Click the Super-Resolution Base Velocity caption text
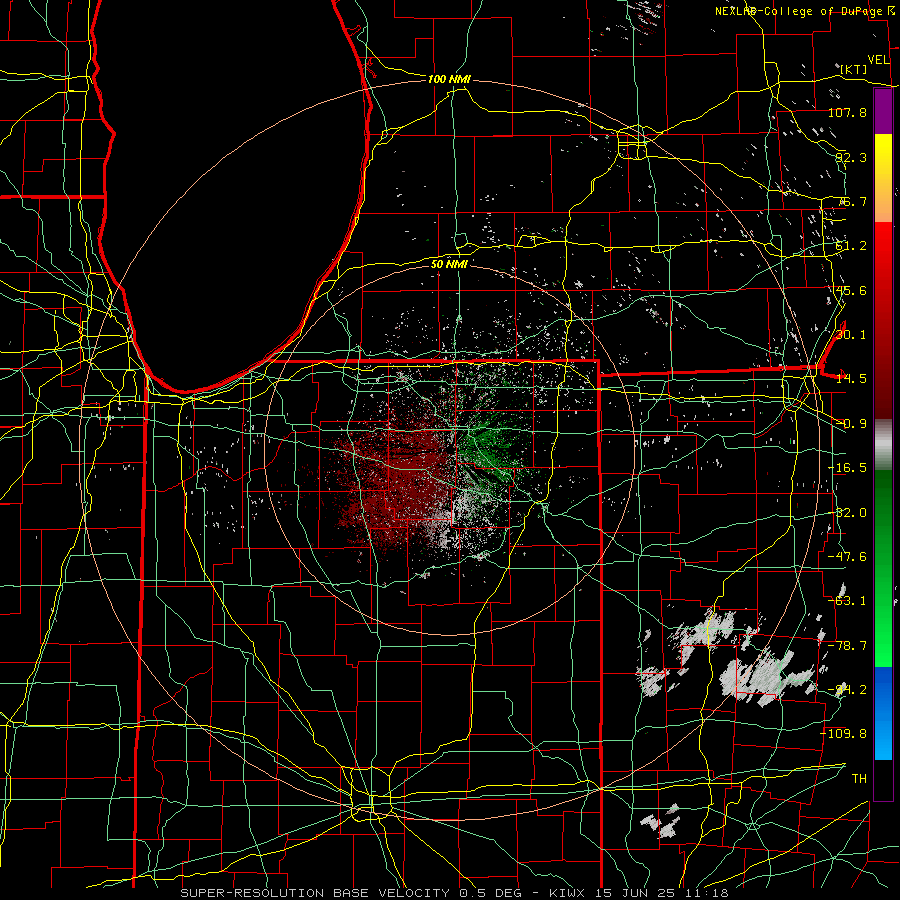Image resolution: width=900 pixels, height=900 pixels. tap(455, 893)
